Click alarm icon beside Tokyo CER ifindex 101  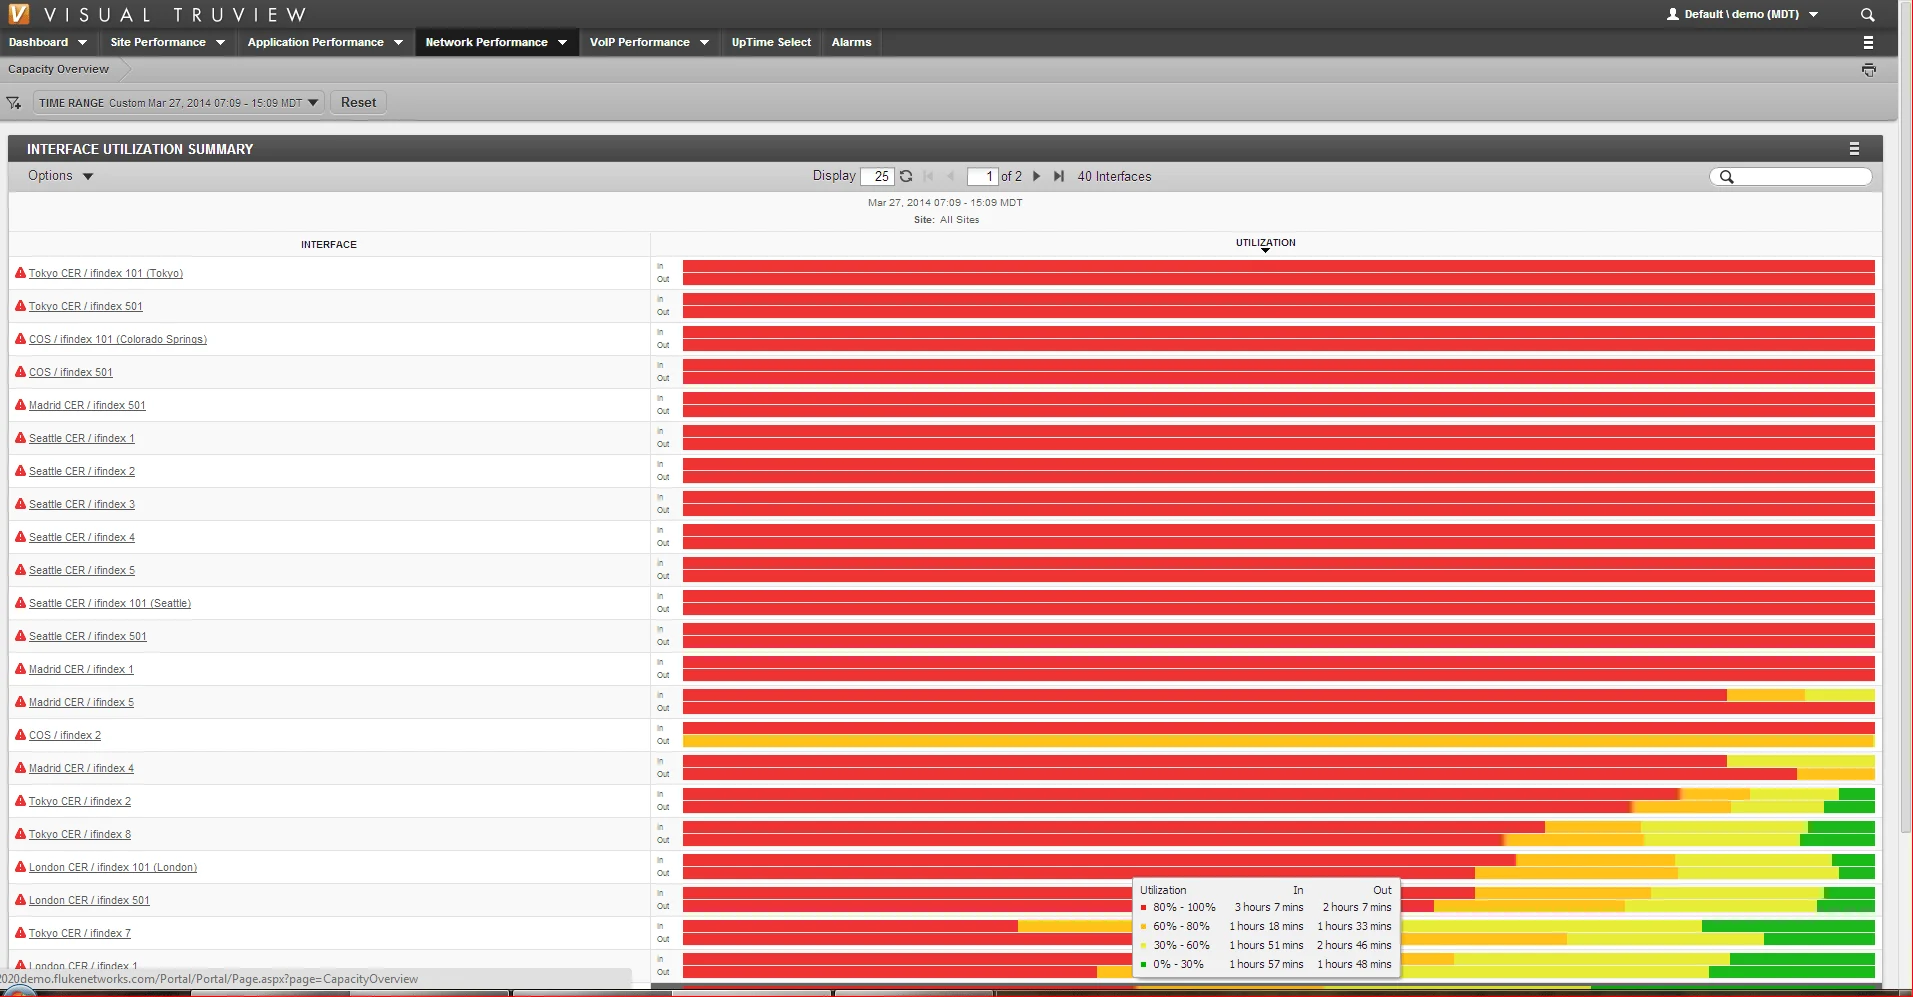pyautogui.click(x=20, y=272)
